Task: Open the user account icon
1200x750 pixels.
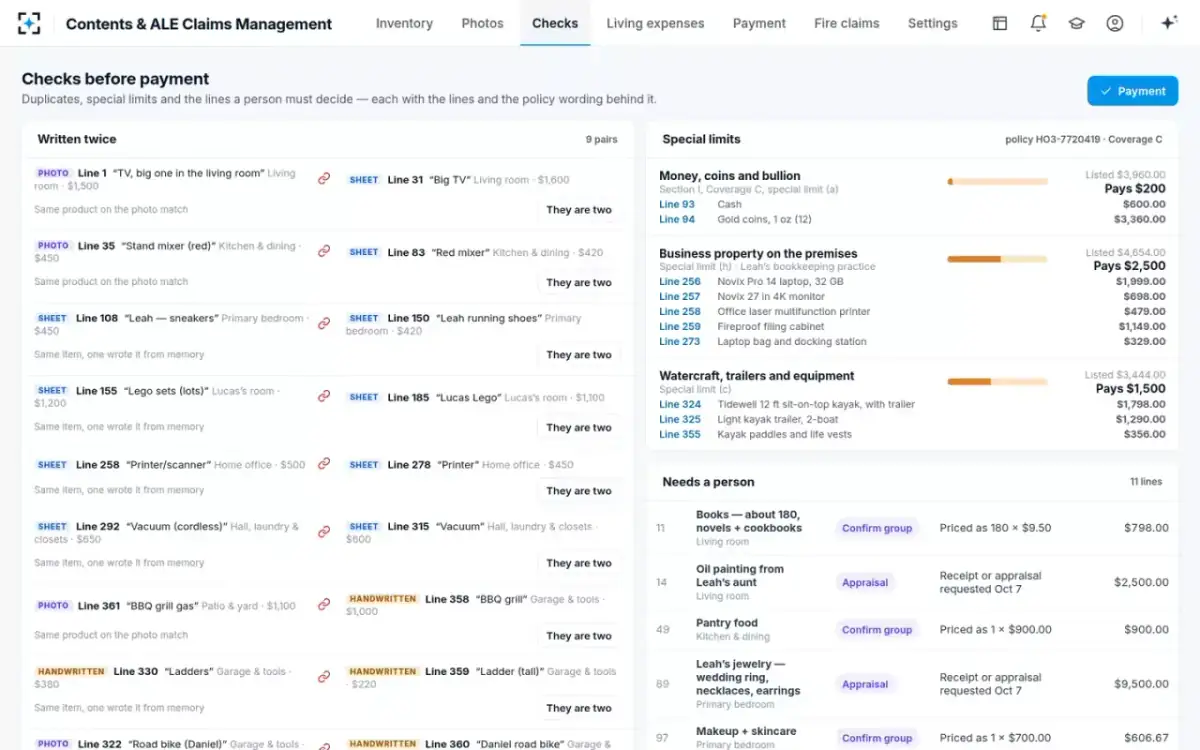Action: (1115, 23)
